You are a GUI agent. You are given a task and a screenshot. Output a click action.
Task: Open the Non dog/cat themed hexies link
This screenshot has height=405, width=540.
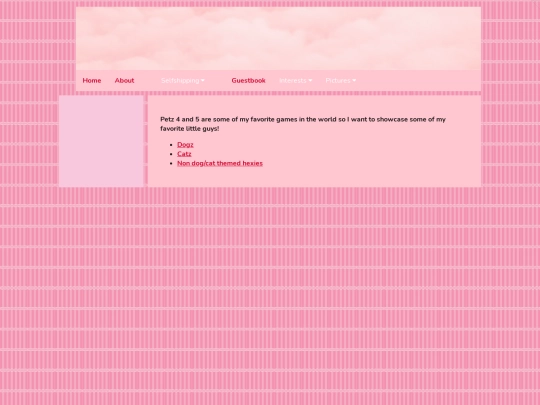[220, 163]
